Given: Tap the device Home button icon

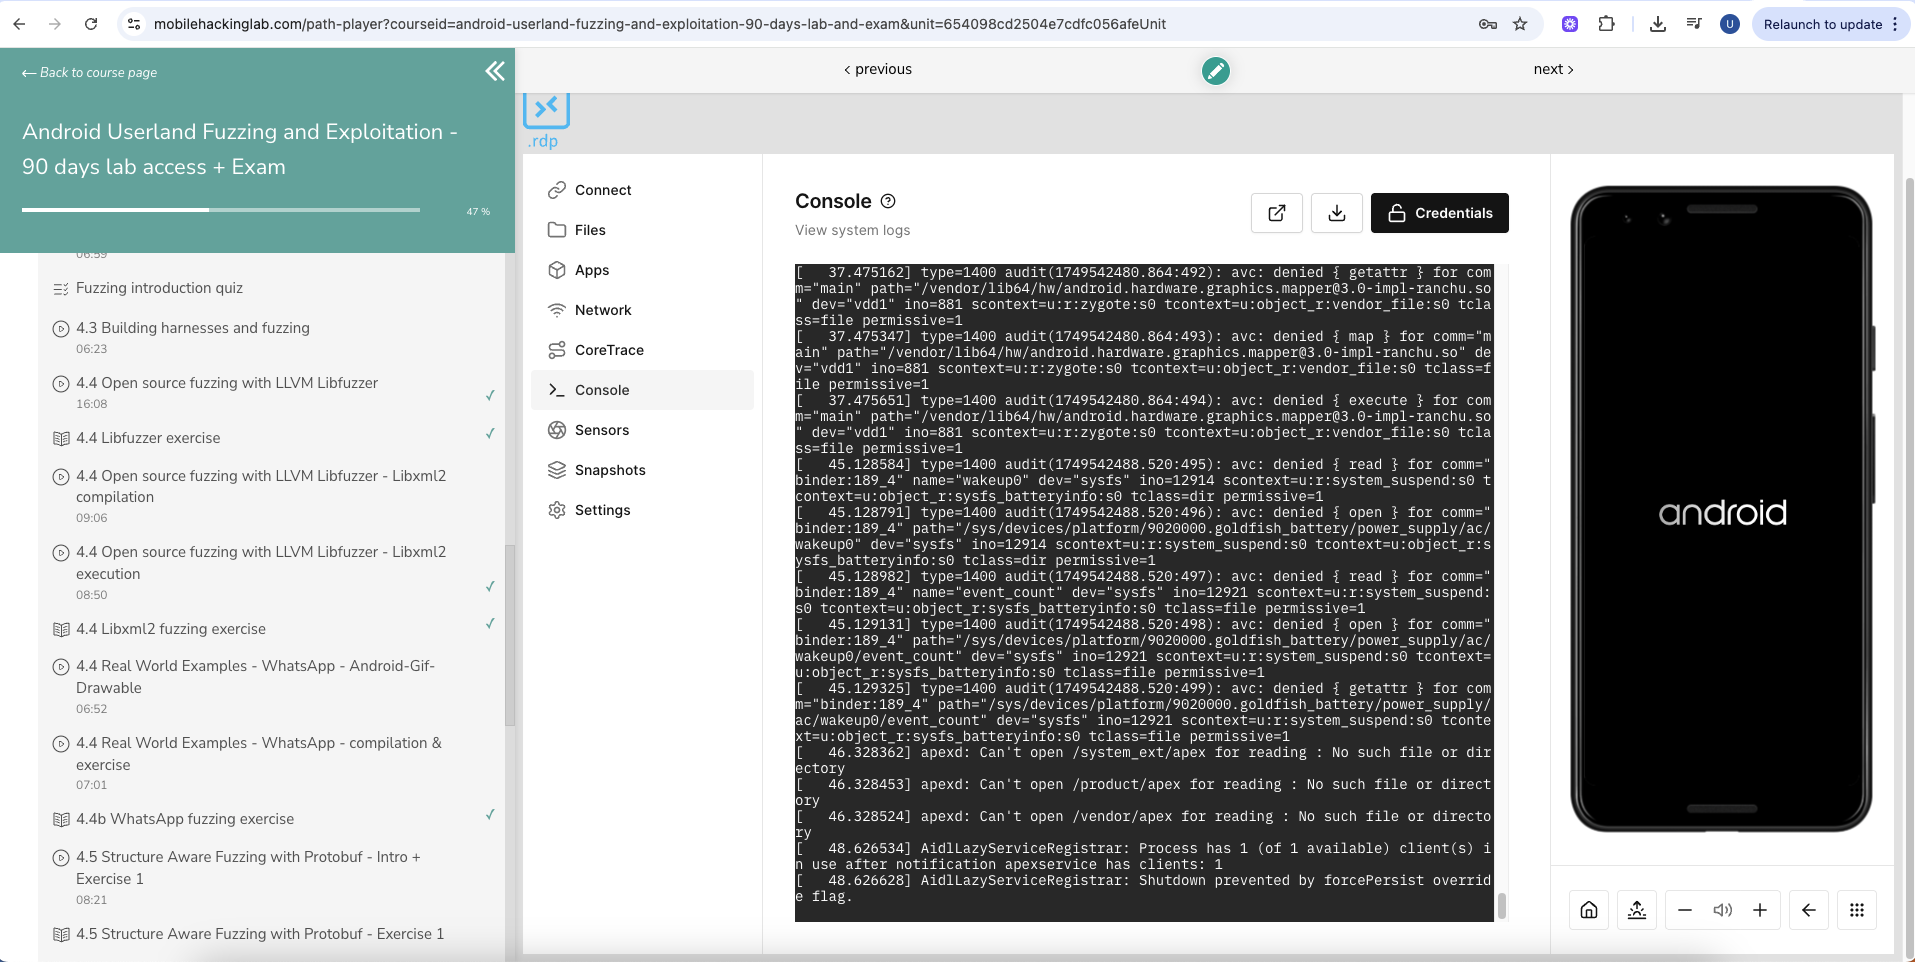Looking at the screenshot, I should coord(1589,910).
